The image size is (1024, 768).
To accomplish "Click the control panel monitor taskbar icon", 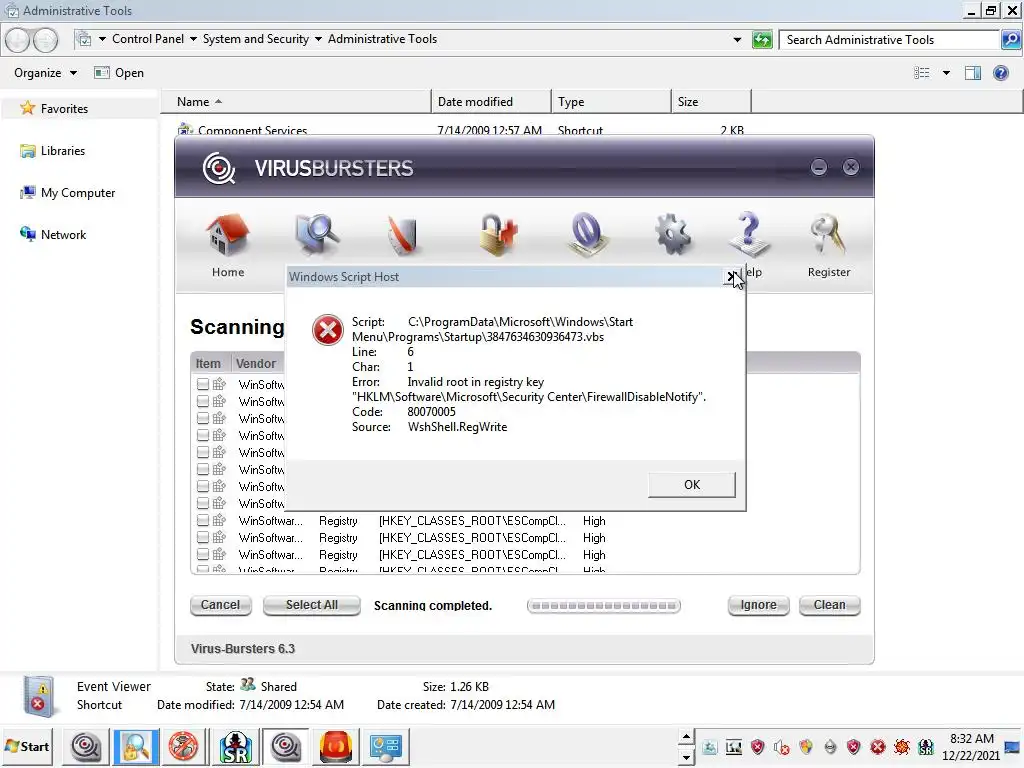I will pyautogui.click(x=385, y=746).
